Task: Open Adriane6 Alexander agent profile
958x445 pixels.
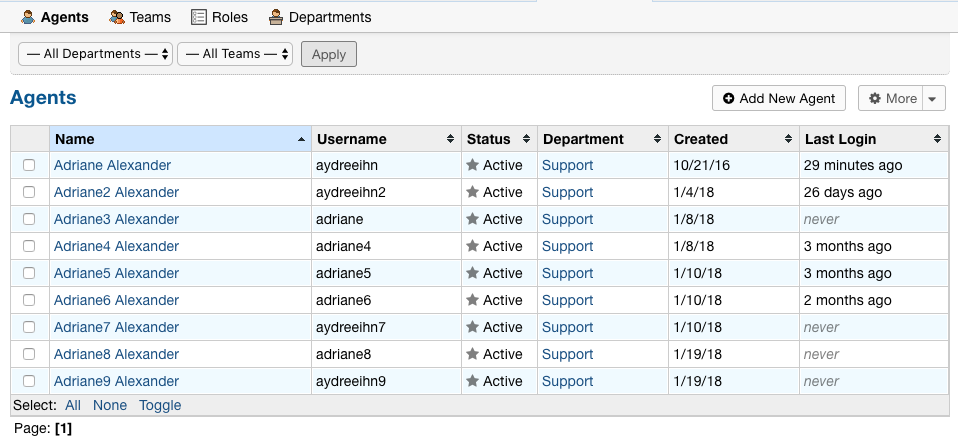Action: pyautogui.click(x=116, y=300)
